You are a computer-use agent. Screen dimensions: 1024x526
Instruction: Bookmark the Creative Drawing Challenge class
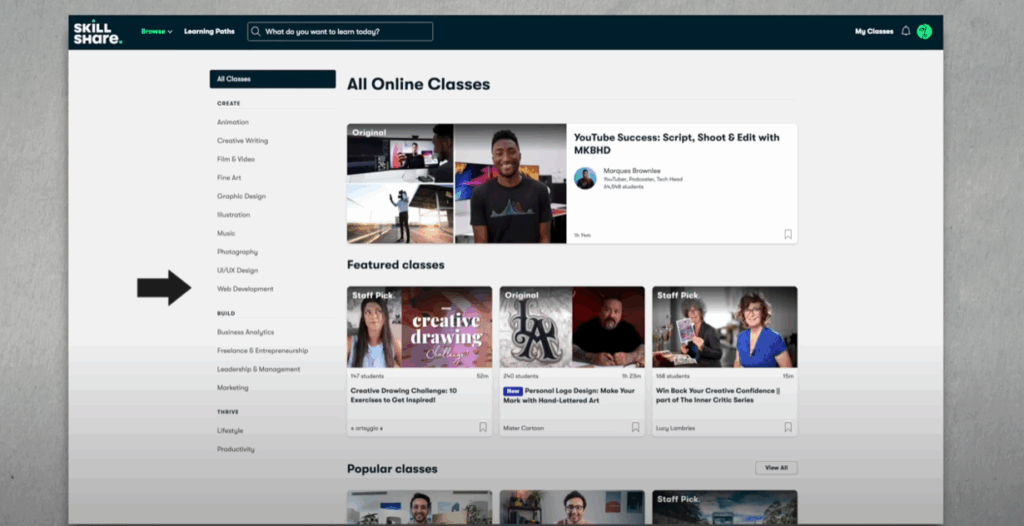tap(483, 427)
